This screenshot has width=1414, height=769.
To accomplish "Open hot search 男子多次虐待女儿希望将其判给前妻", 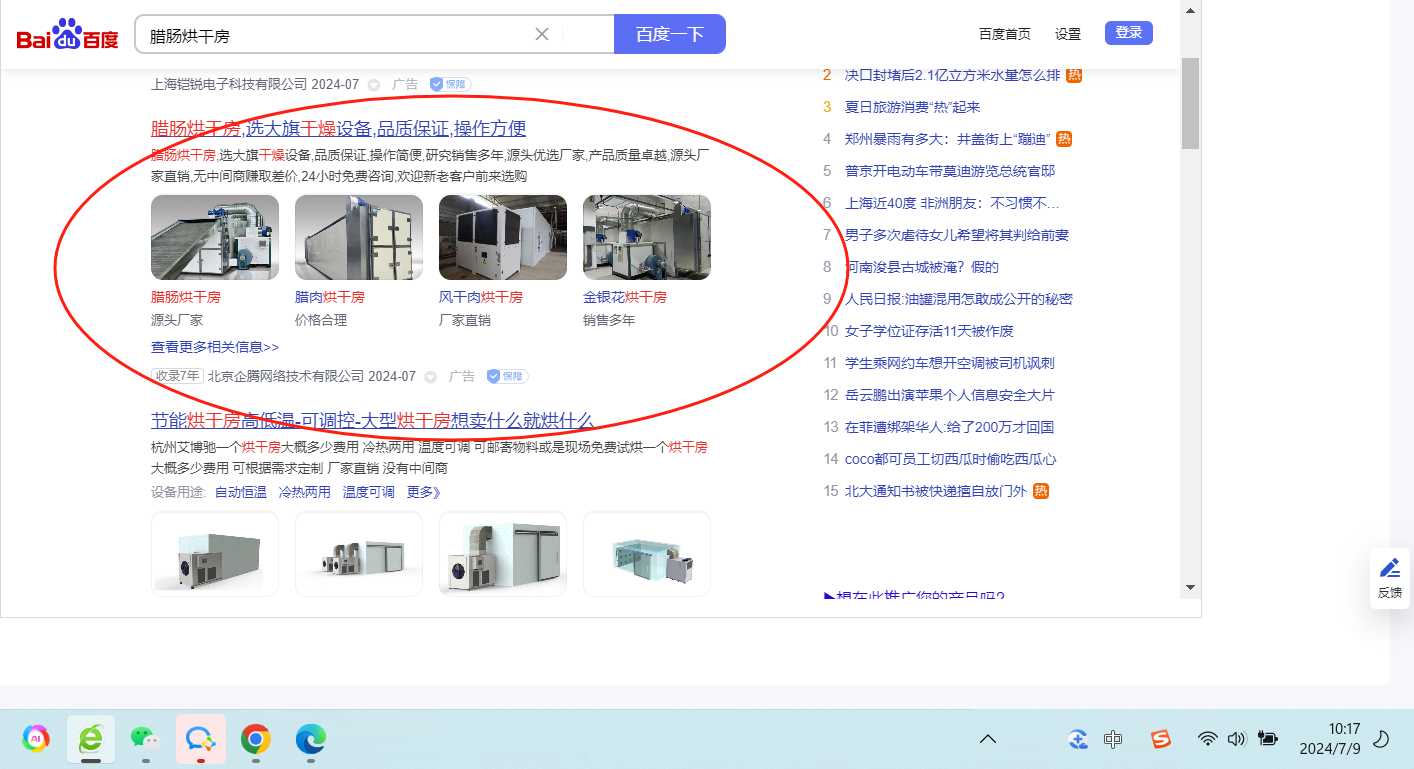I will pyautogui.click(x=957, y=235).
